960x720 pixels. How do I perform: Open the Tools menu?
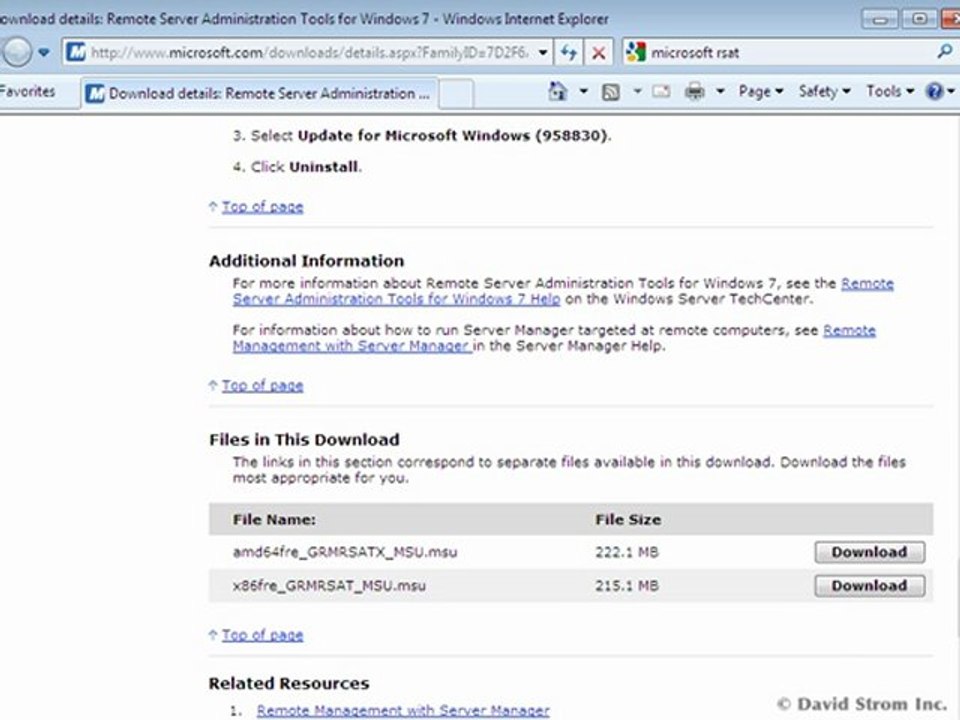tap(890, 92)
